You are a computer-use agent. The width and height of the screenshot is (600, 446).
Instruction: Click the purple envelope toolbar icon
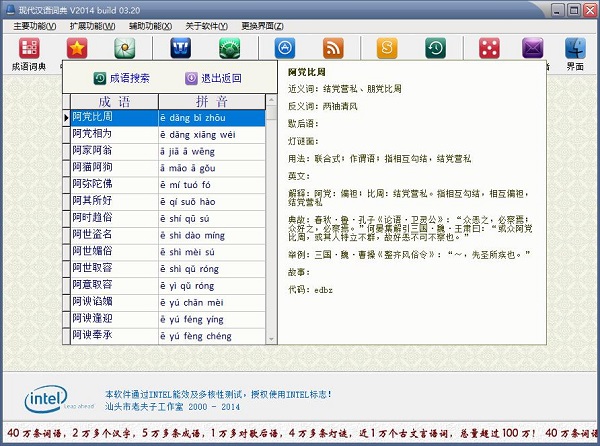(x=533, y=48)
